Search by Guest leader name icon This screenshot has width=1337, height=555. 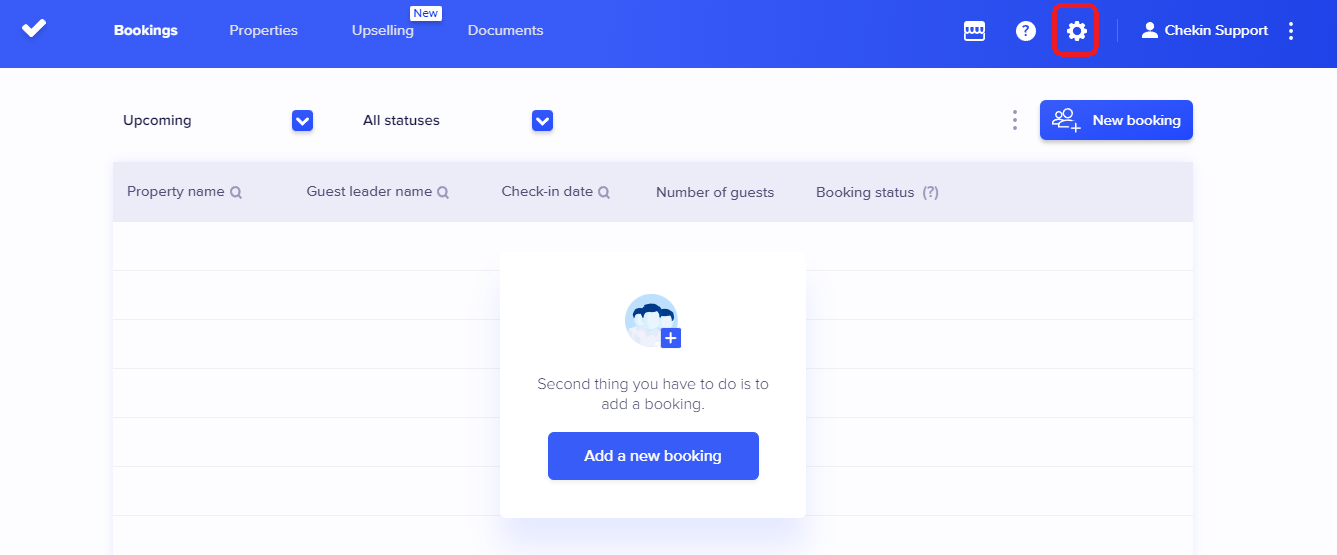coord(443,193)
